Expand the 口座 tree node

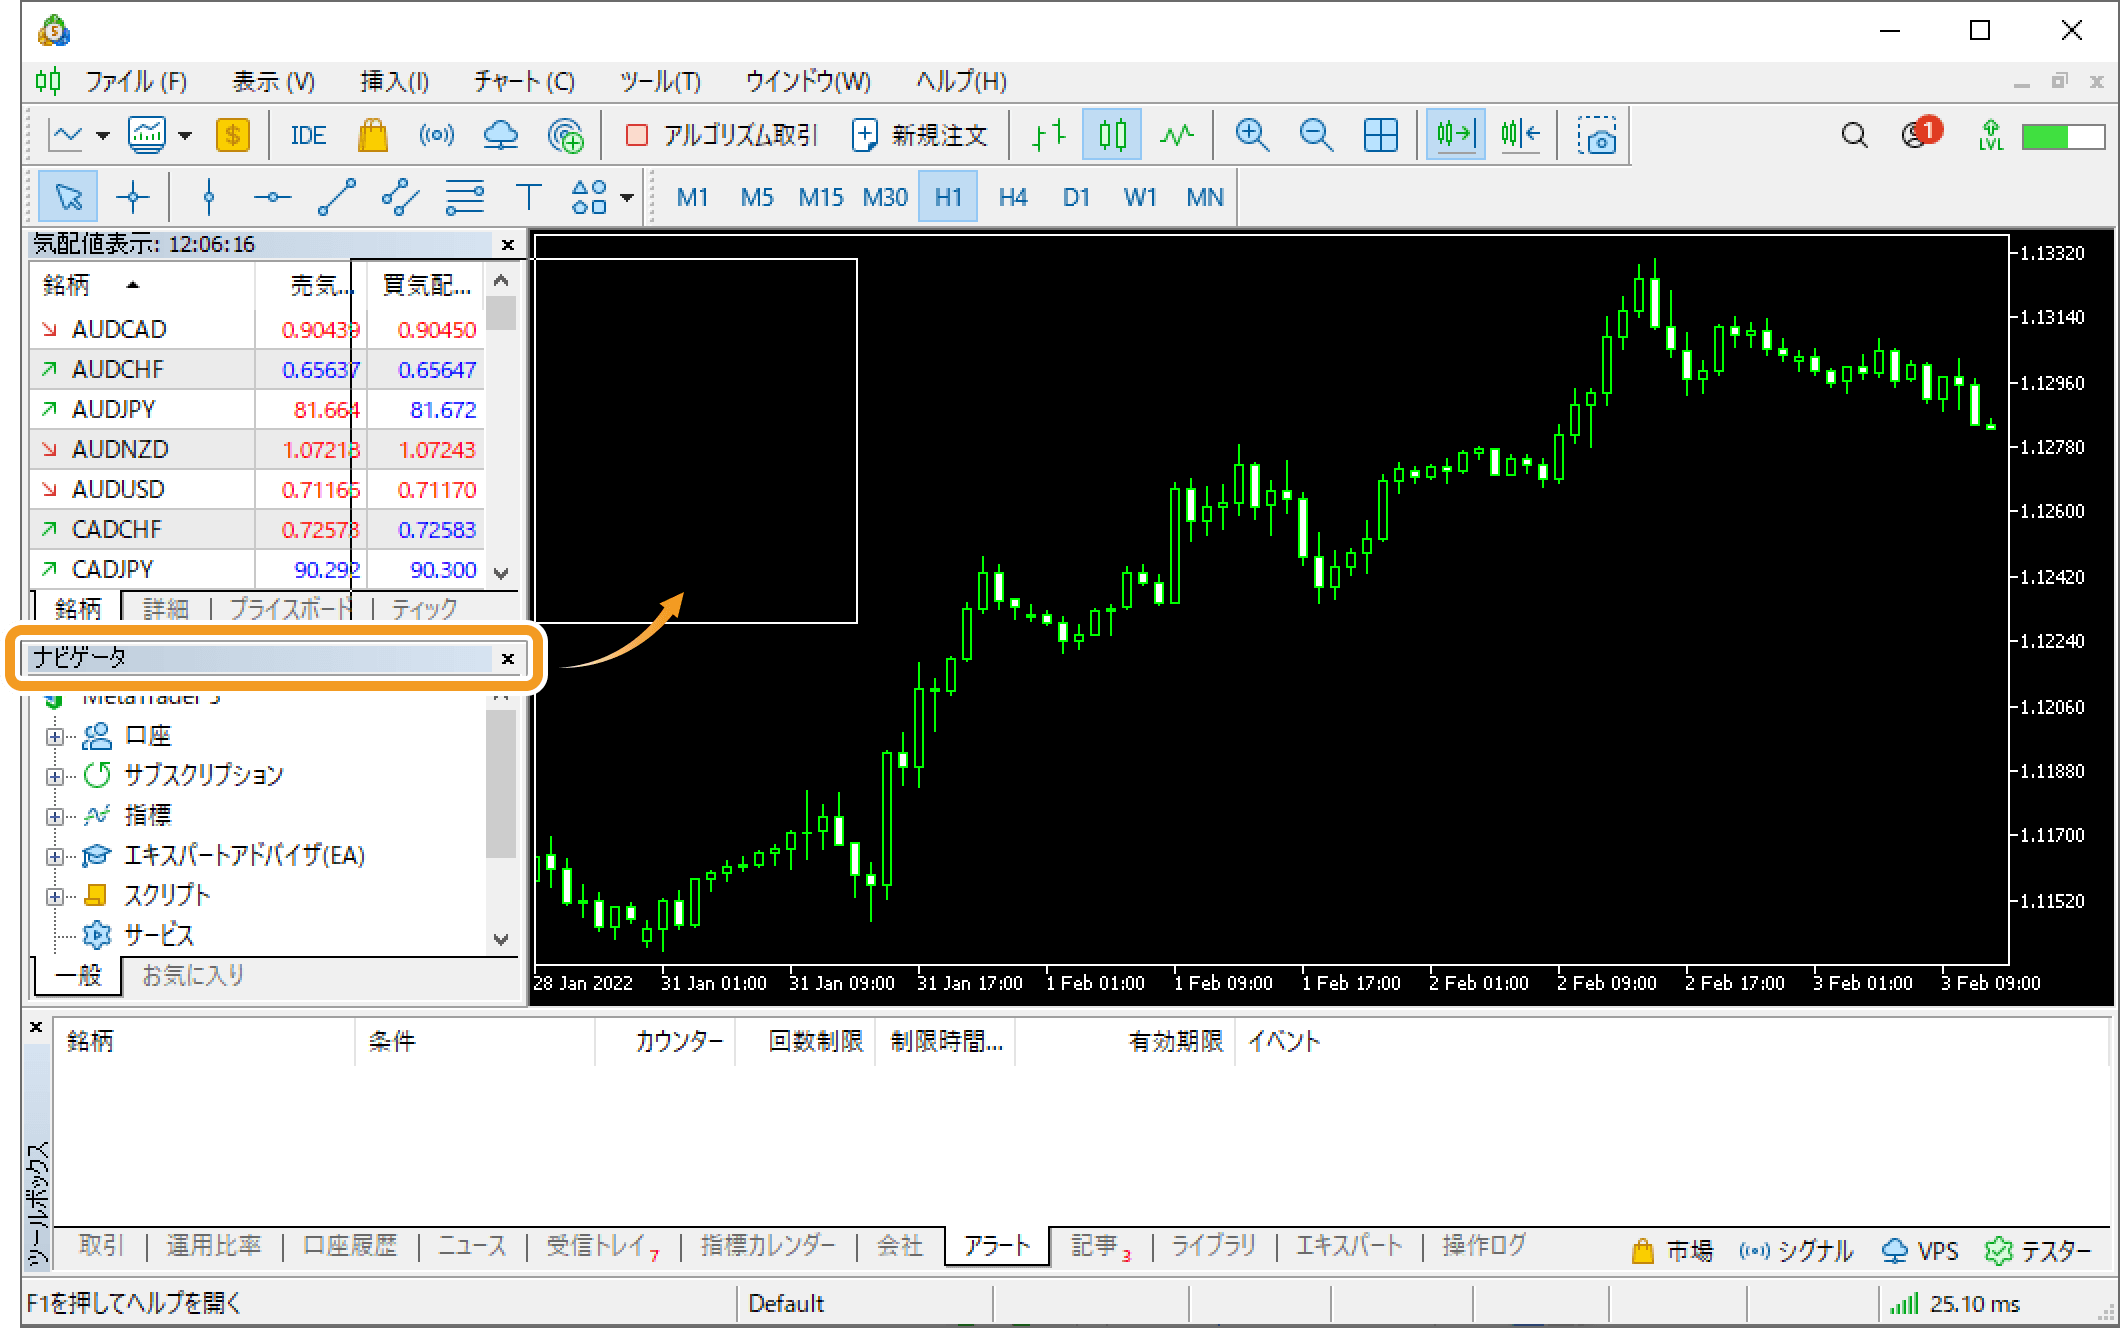tap(54, 737)
